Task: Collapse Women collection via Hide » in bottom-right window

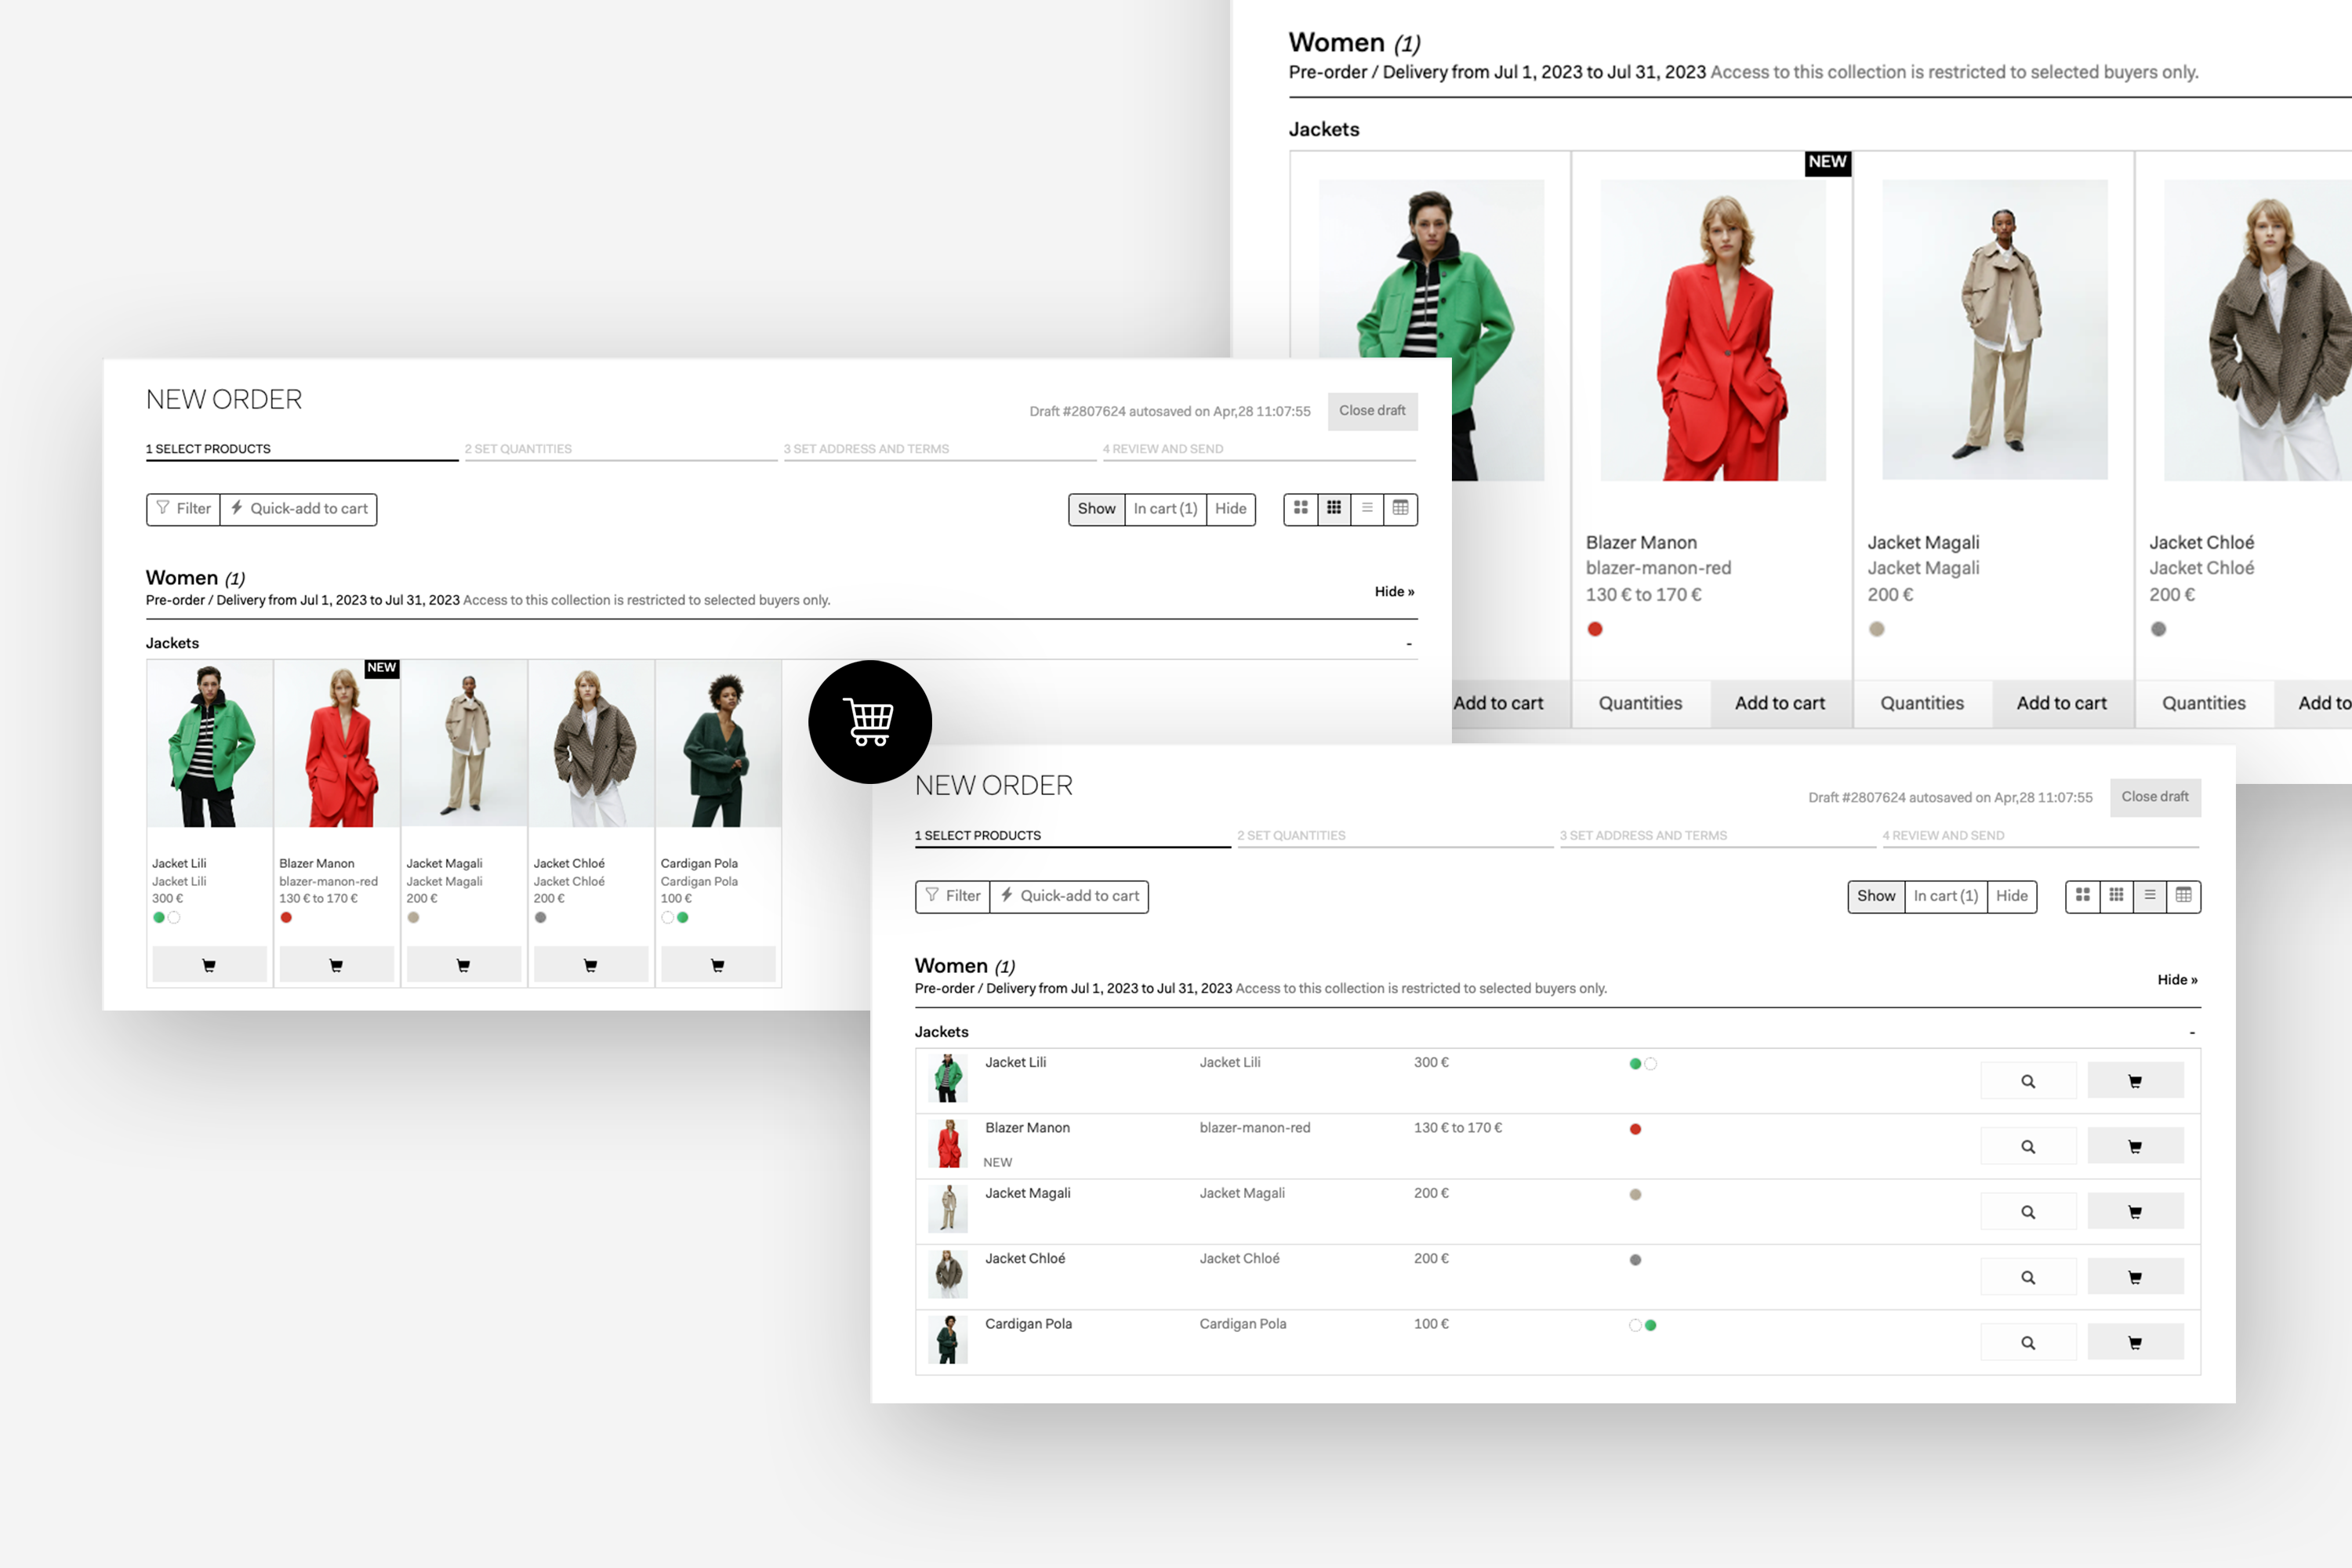Action: tap(2177, 980)
